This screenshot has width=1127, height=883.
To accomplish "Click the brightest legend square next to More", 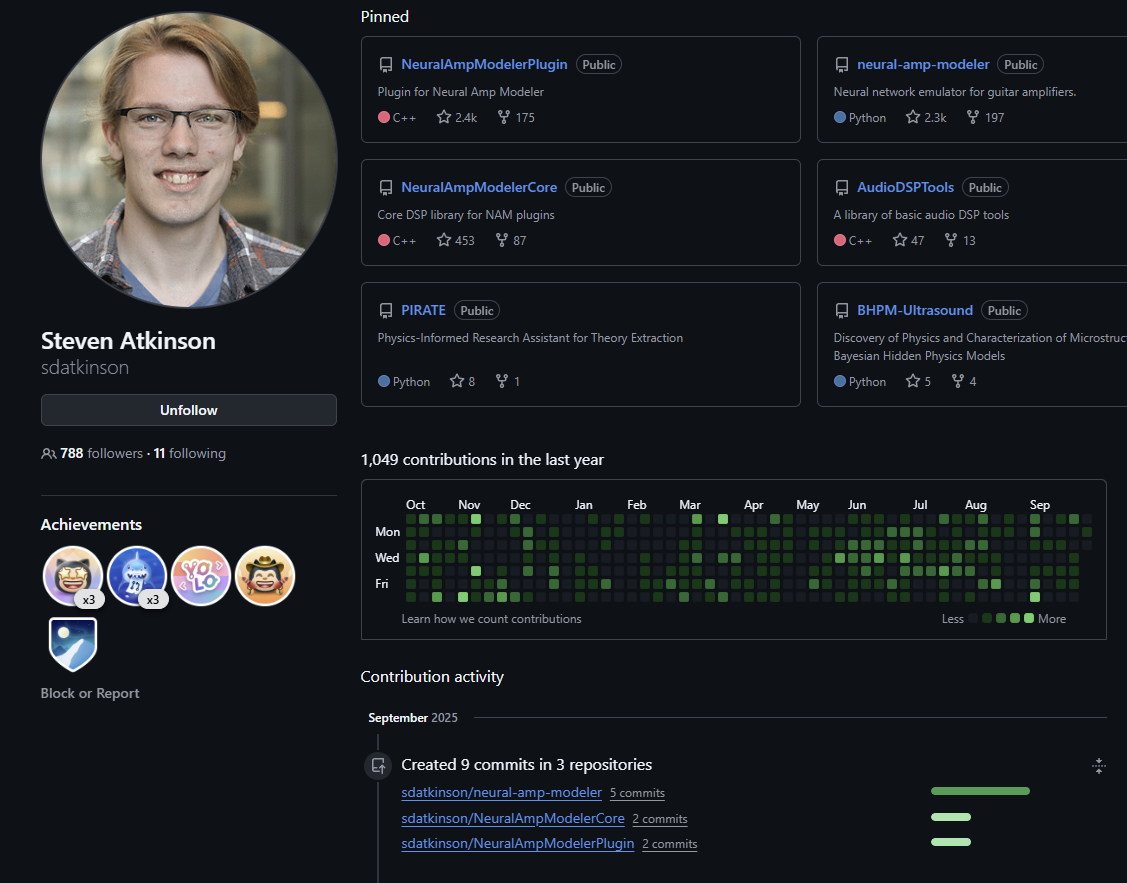I will pos(1029,618).
